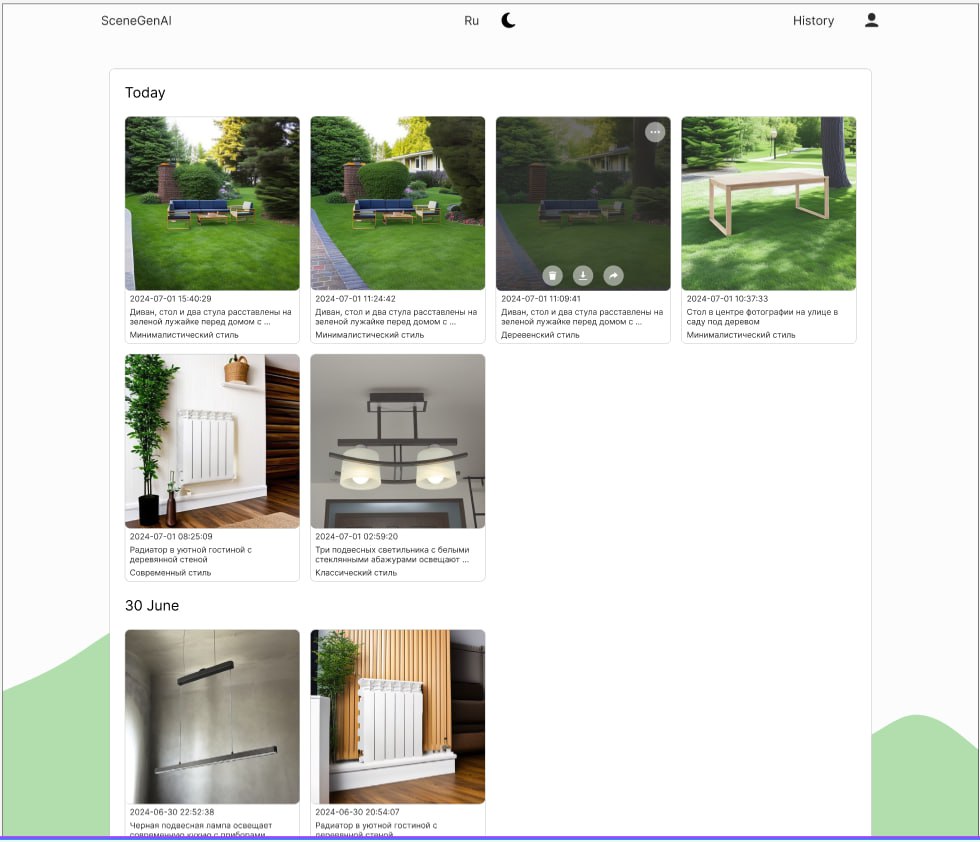Viewport: 980px width, 842px height.
Task: Open the black pendant lamp image from 30 June
Action: [212, 716]
